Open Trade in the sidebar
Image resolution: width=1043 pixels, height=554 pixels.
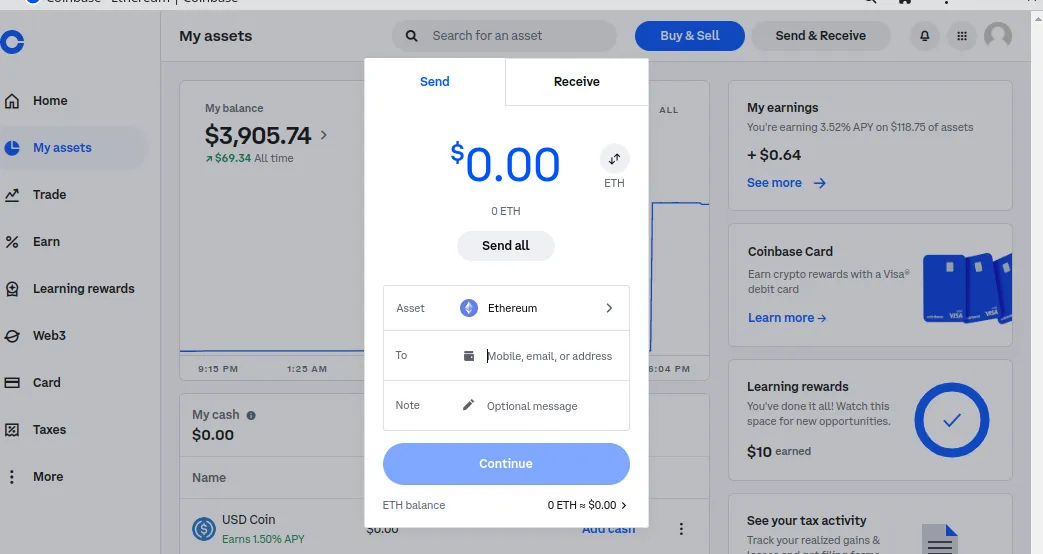click(x=49, y=195)
